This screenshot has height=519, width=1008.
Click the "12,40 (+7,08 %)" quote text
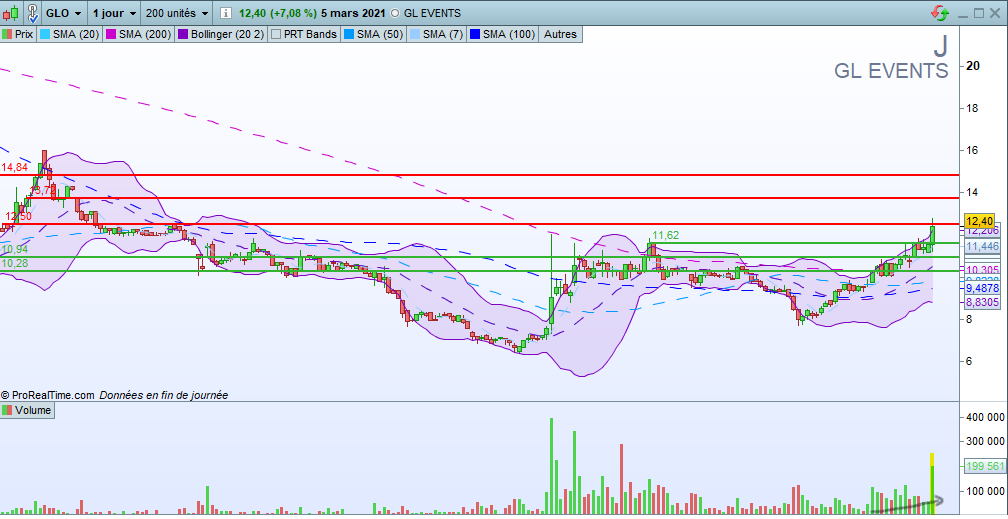point(278,13)
